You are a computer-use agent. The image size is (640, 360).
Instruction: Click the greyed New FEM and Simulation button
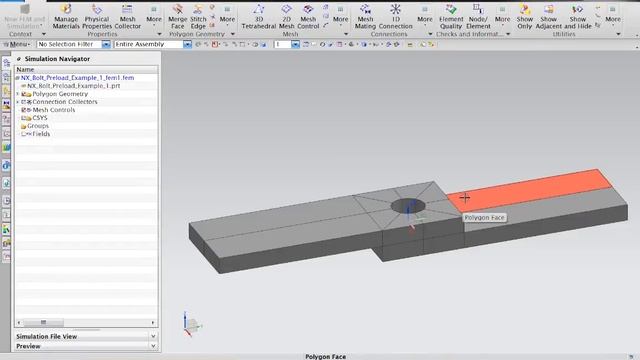click(24, 16)
